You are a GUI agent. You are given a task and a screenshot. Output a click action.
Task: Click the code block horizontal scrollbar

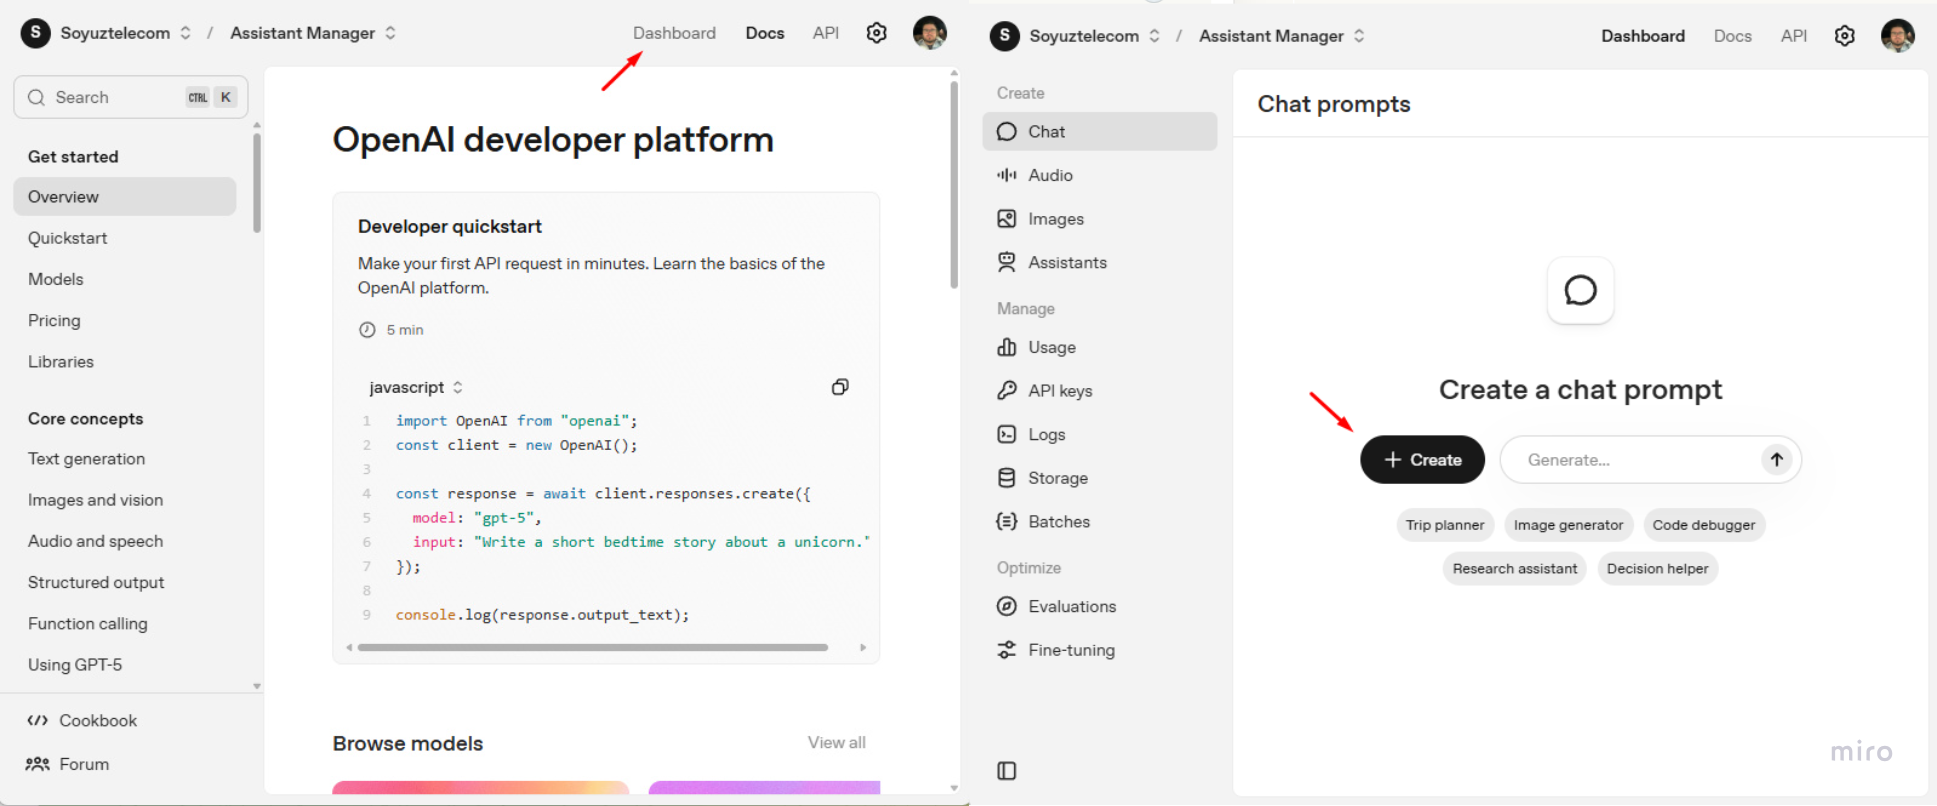click(x=593, y=647)
